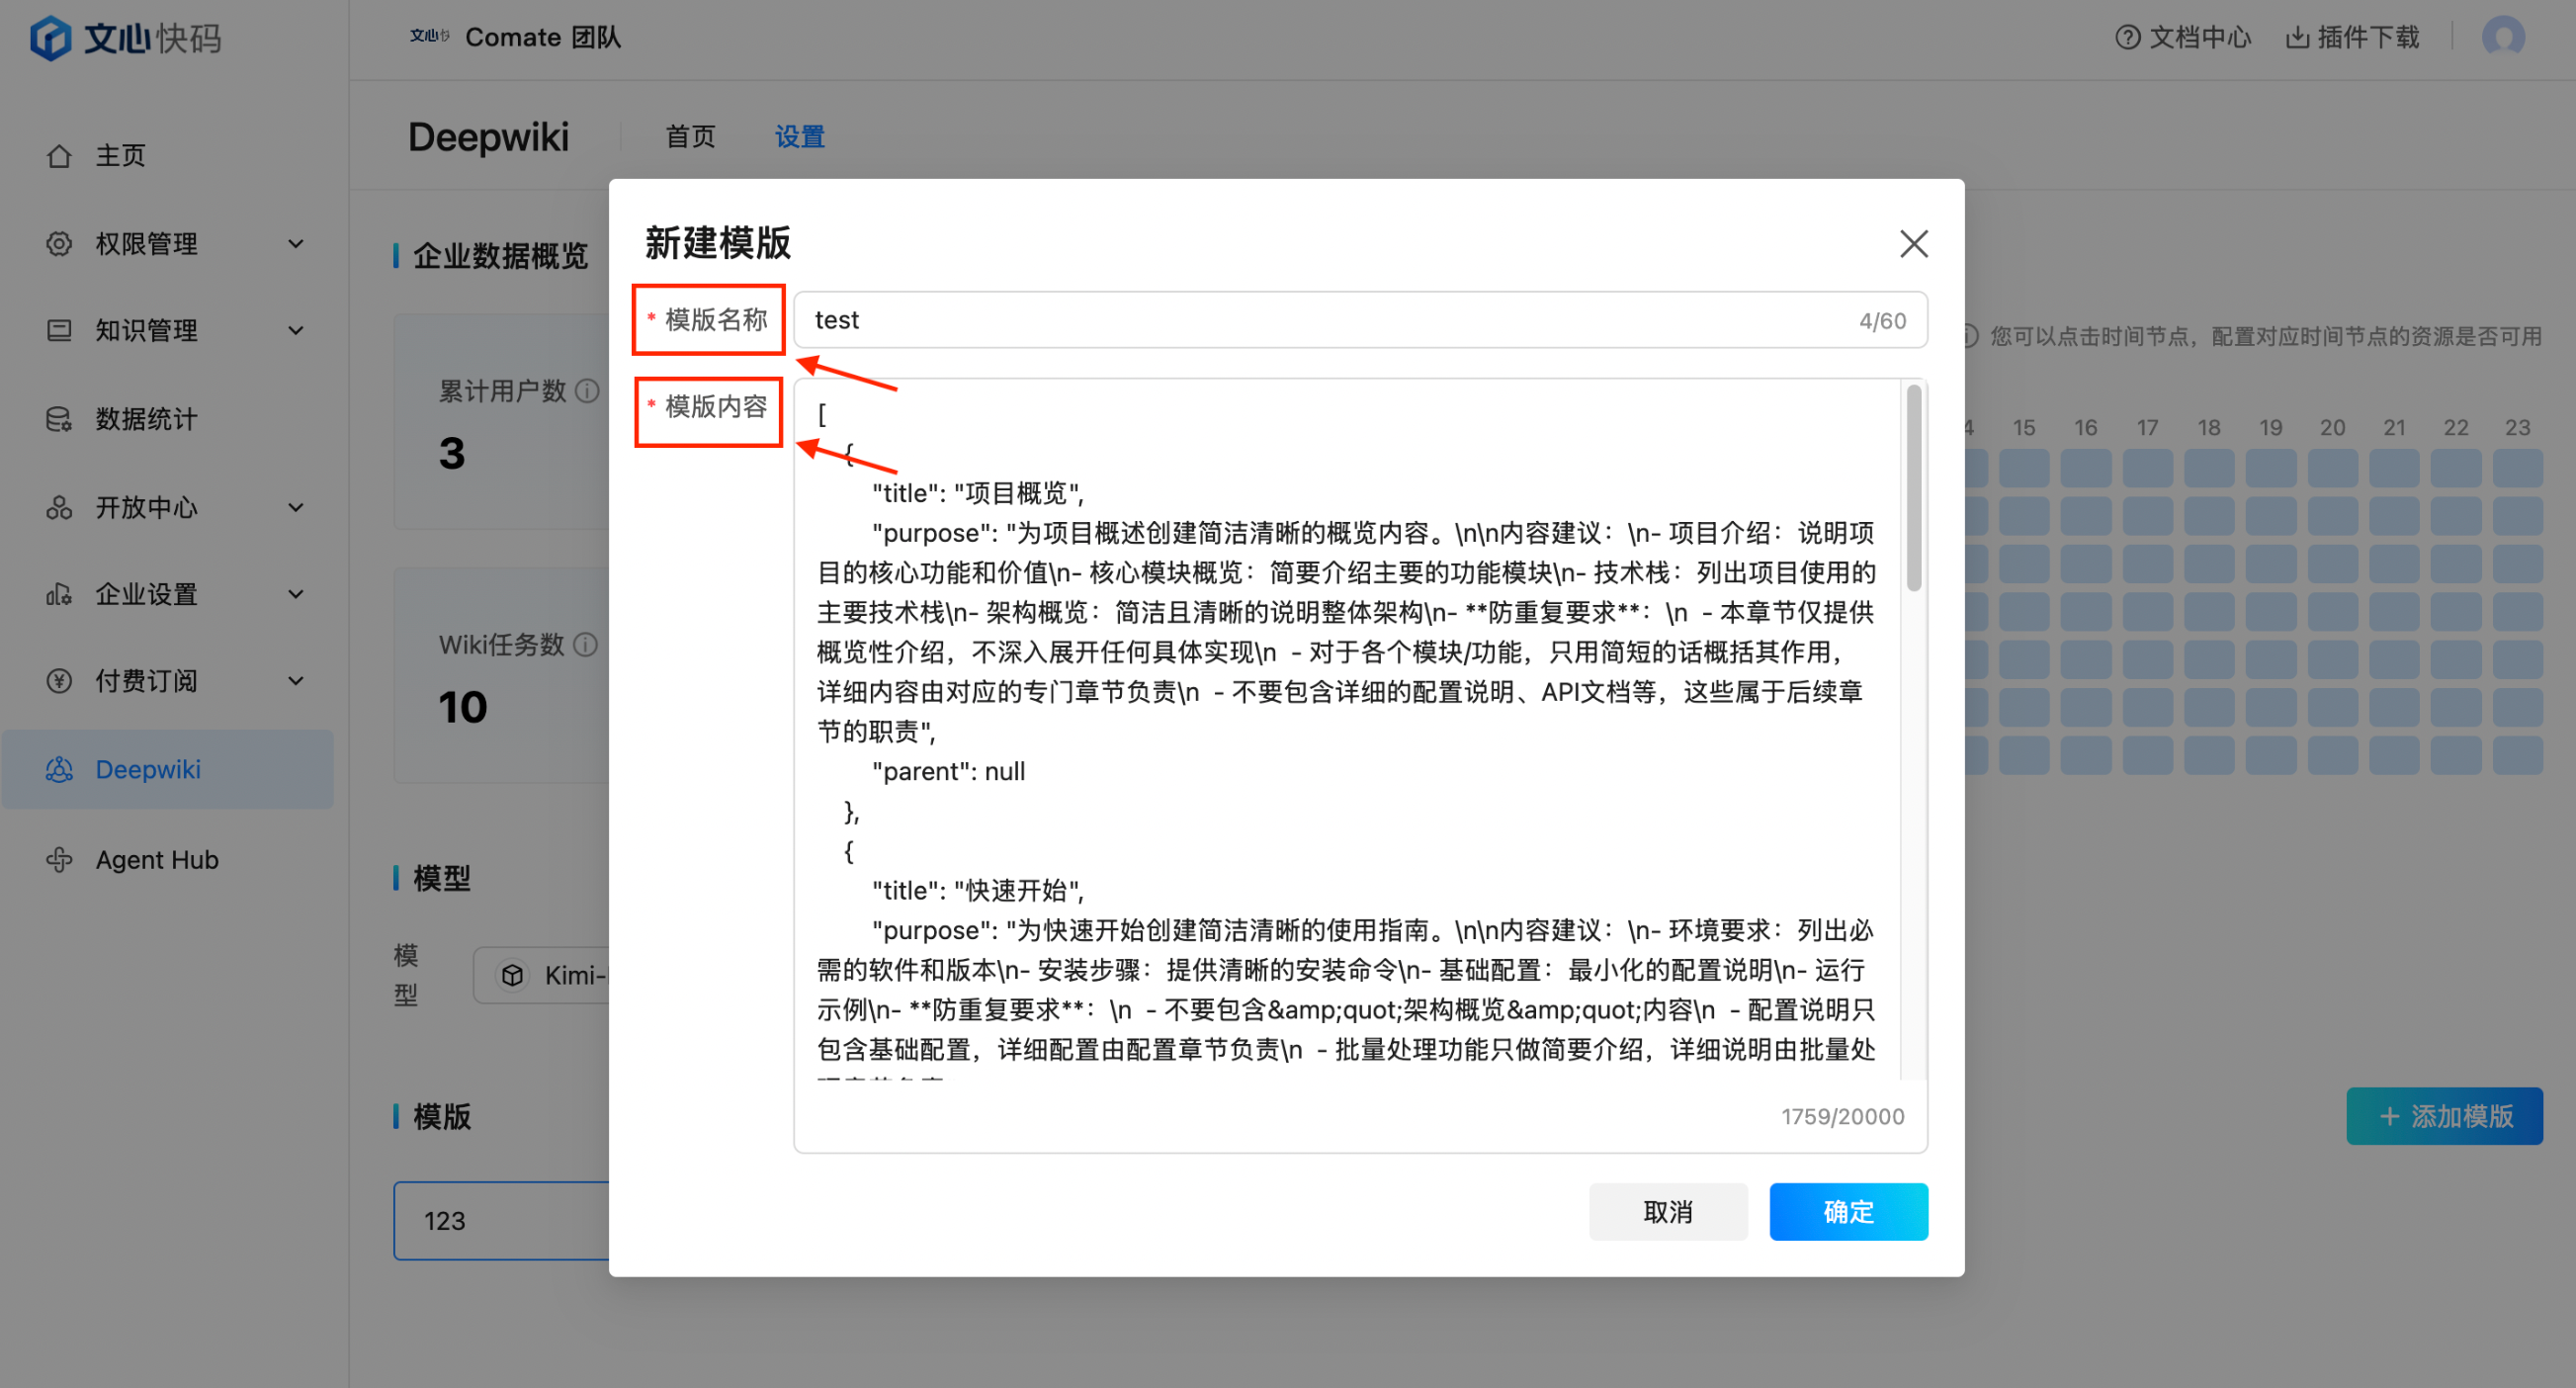Click the hour 23 column label
The width and height of the screenshot is (2576, 1388).
[x=2517, y=428]
